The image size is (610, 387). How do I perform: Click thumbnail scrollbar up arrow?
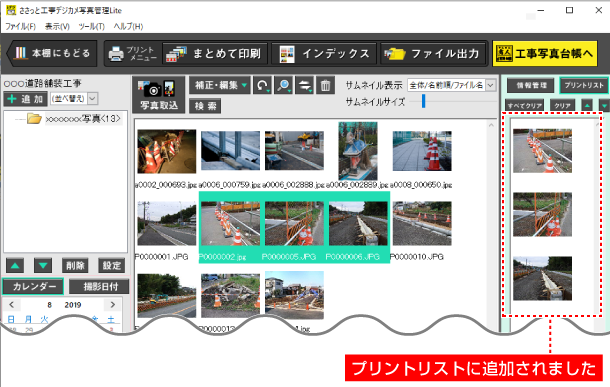pos(491,125)
